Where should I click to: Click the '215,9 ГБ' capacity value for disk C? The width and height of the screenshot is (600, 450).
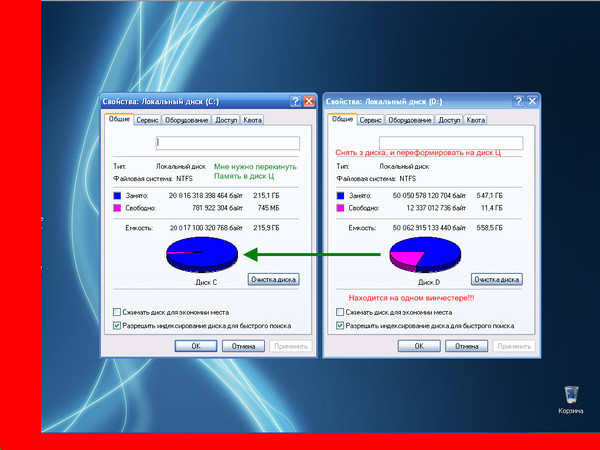coord(266,228)
